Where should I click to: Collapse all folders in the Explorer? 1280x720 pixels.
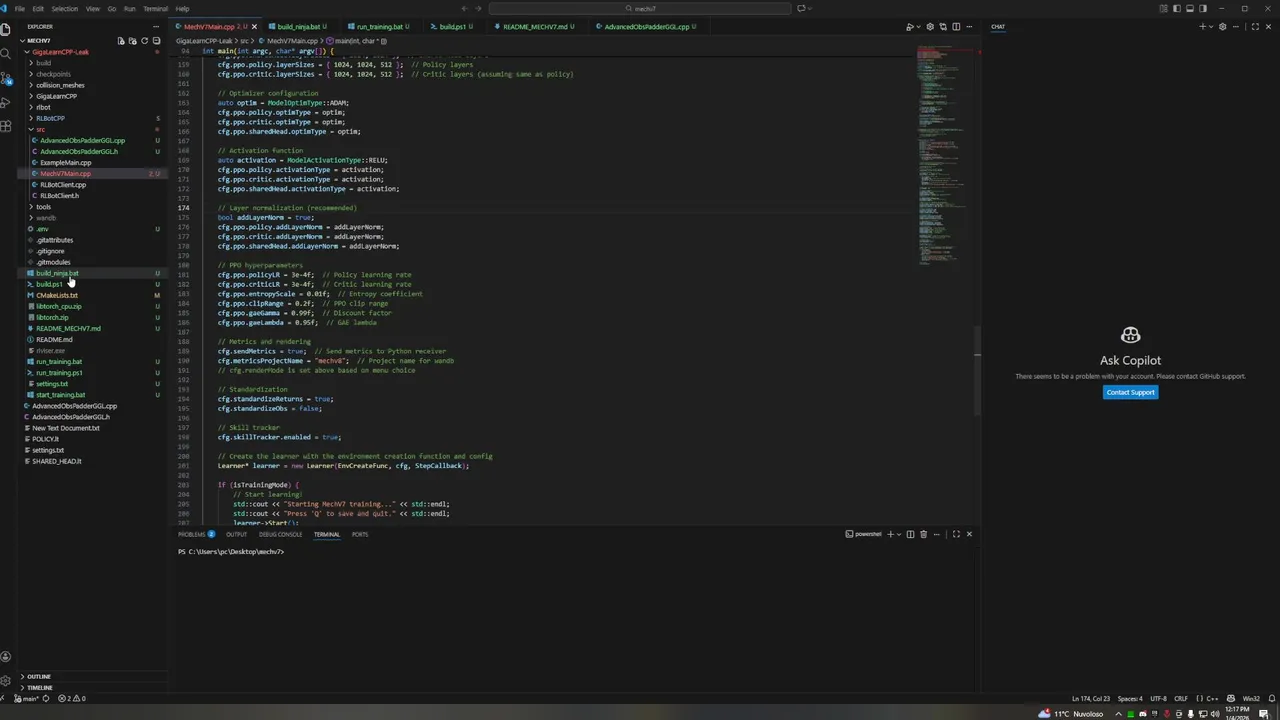click(x=156, y=41)
